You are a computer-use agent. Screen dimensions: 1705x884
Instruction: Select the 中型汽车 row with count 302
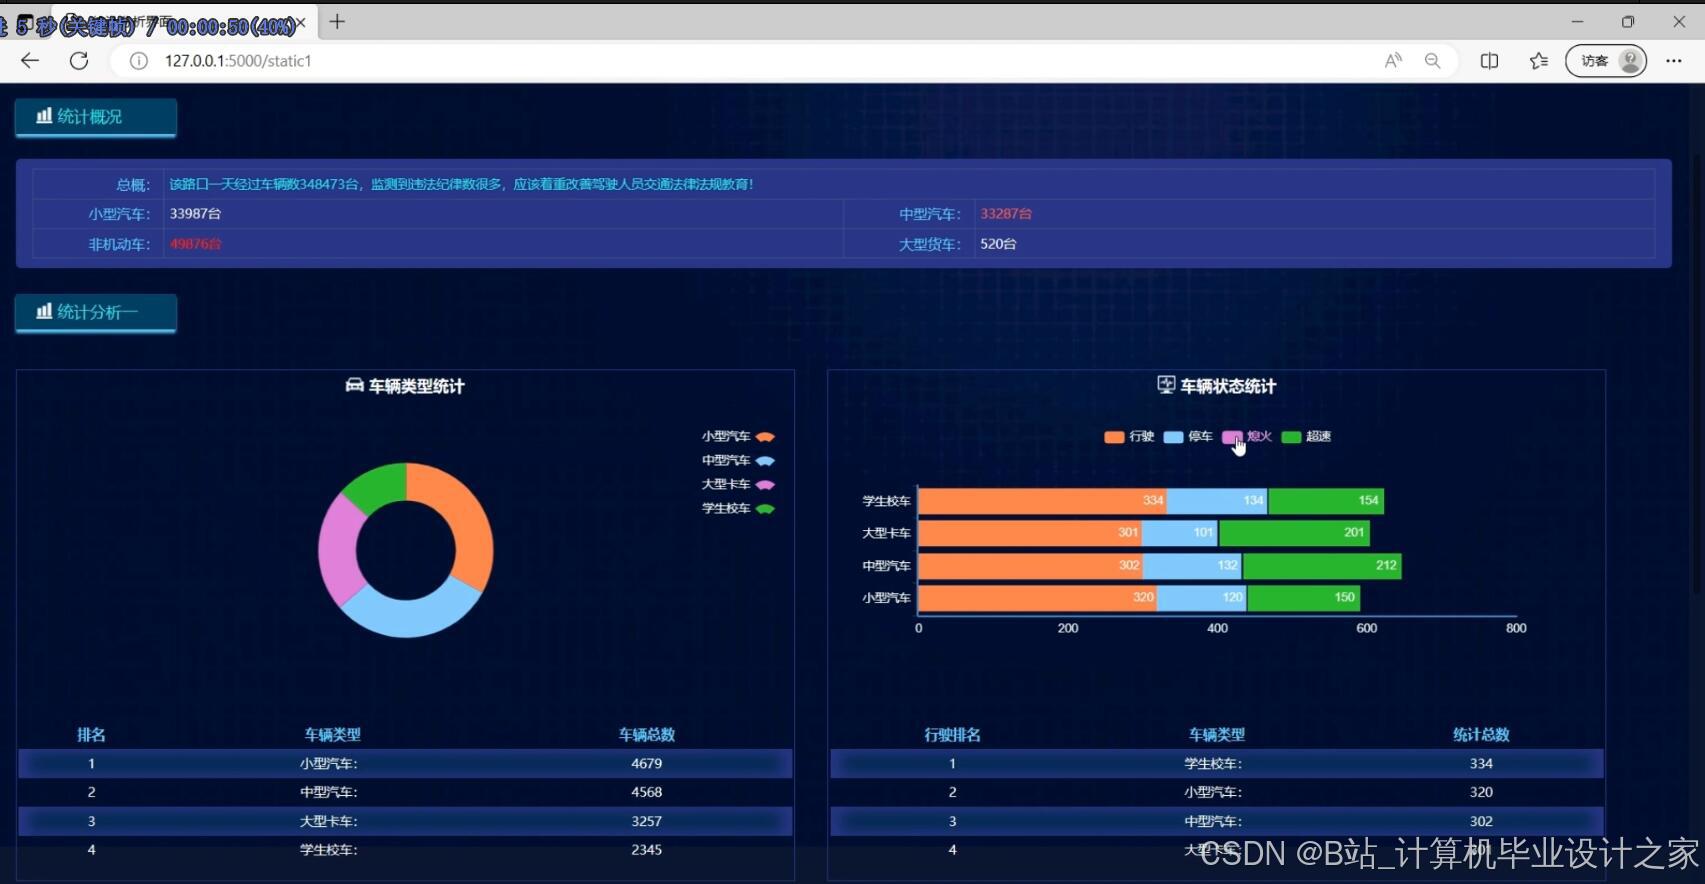1217,821
